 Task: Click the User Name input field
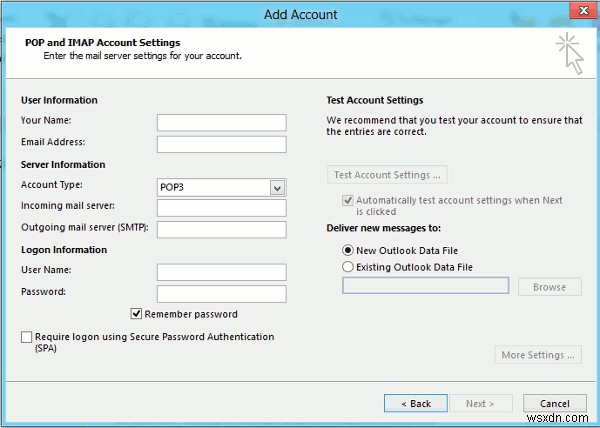[221, 272]
